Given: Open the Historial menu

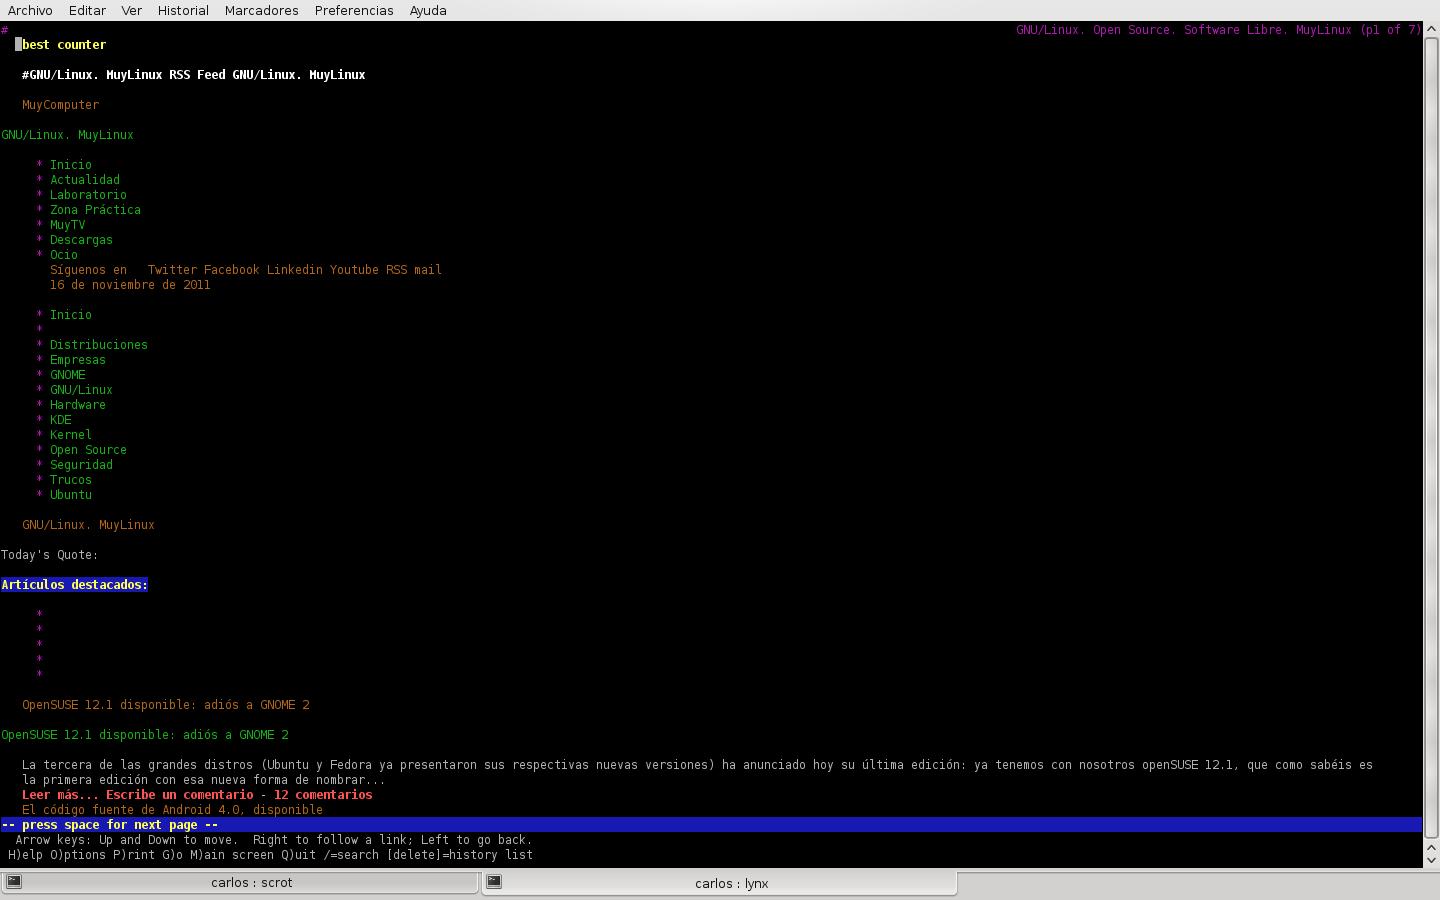Looking at the screenshot, I should click(183, 10).
